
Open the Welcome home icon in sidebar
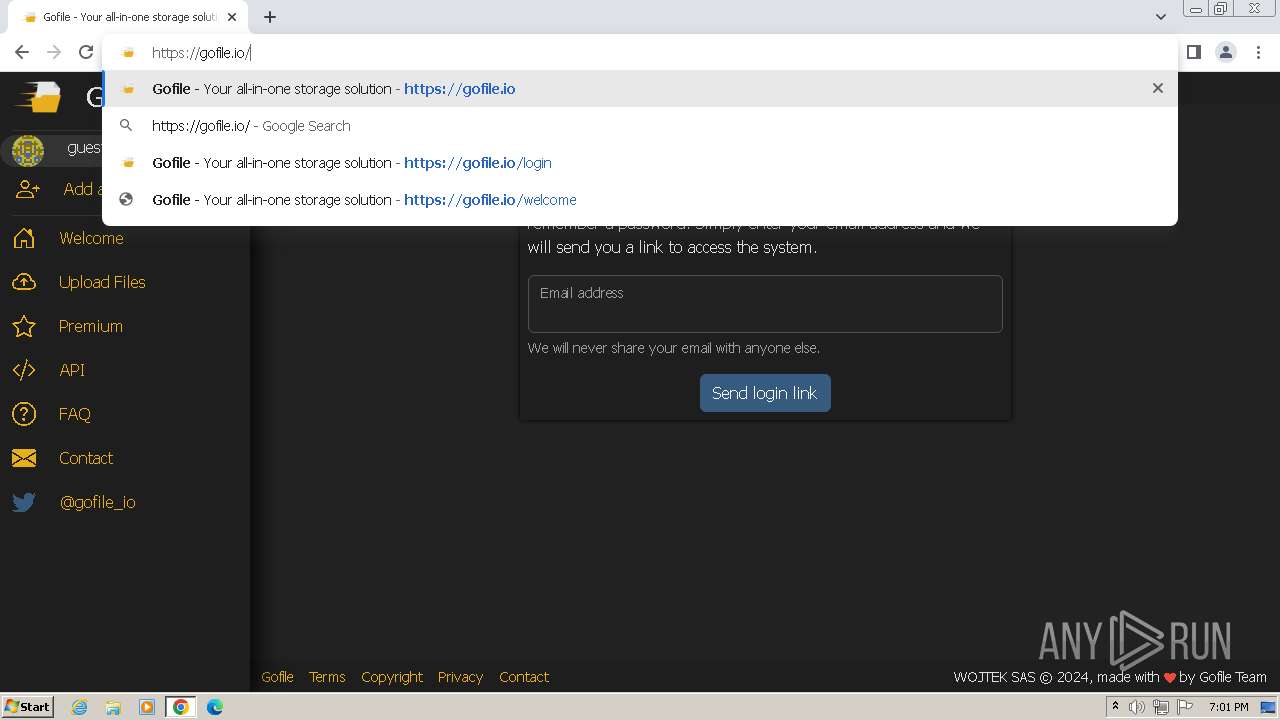pyautogui.click(x=24, y=238)
